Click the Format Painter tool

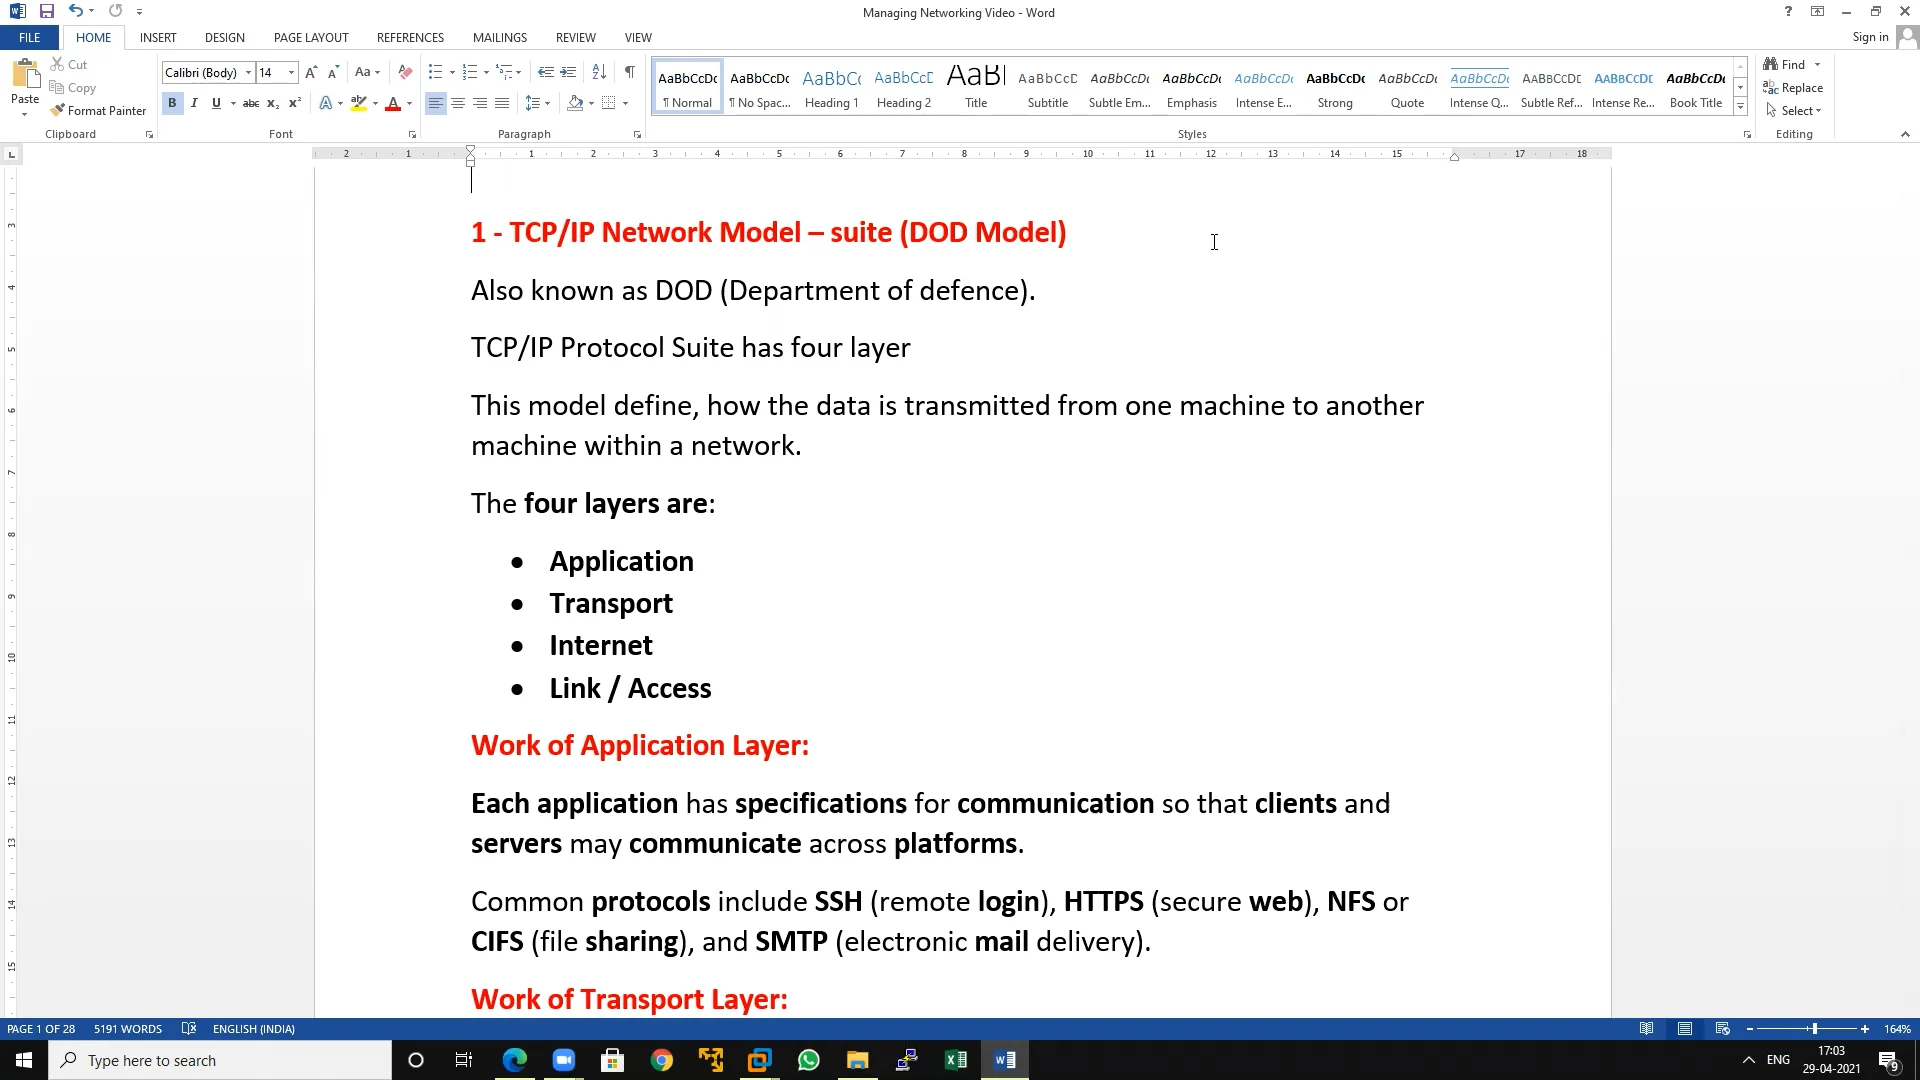point(98,110)
